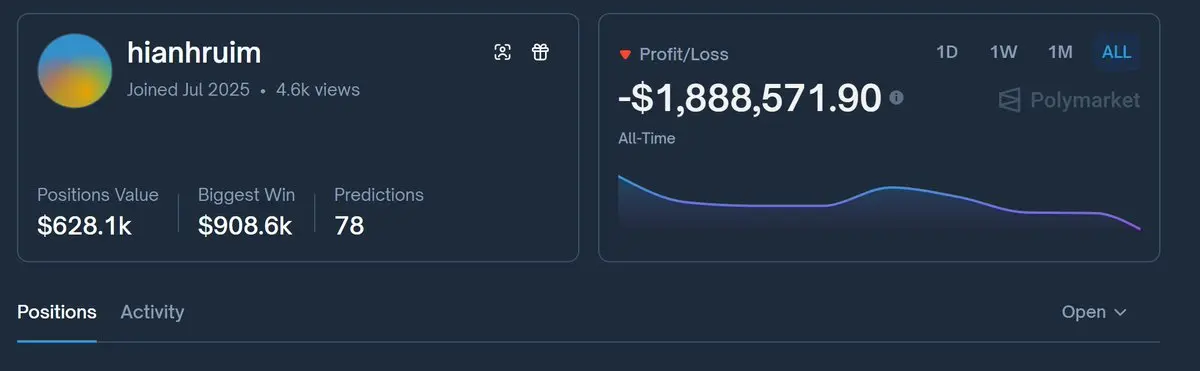Click the Positions Value $628.1k stat

98,211
